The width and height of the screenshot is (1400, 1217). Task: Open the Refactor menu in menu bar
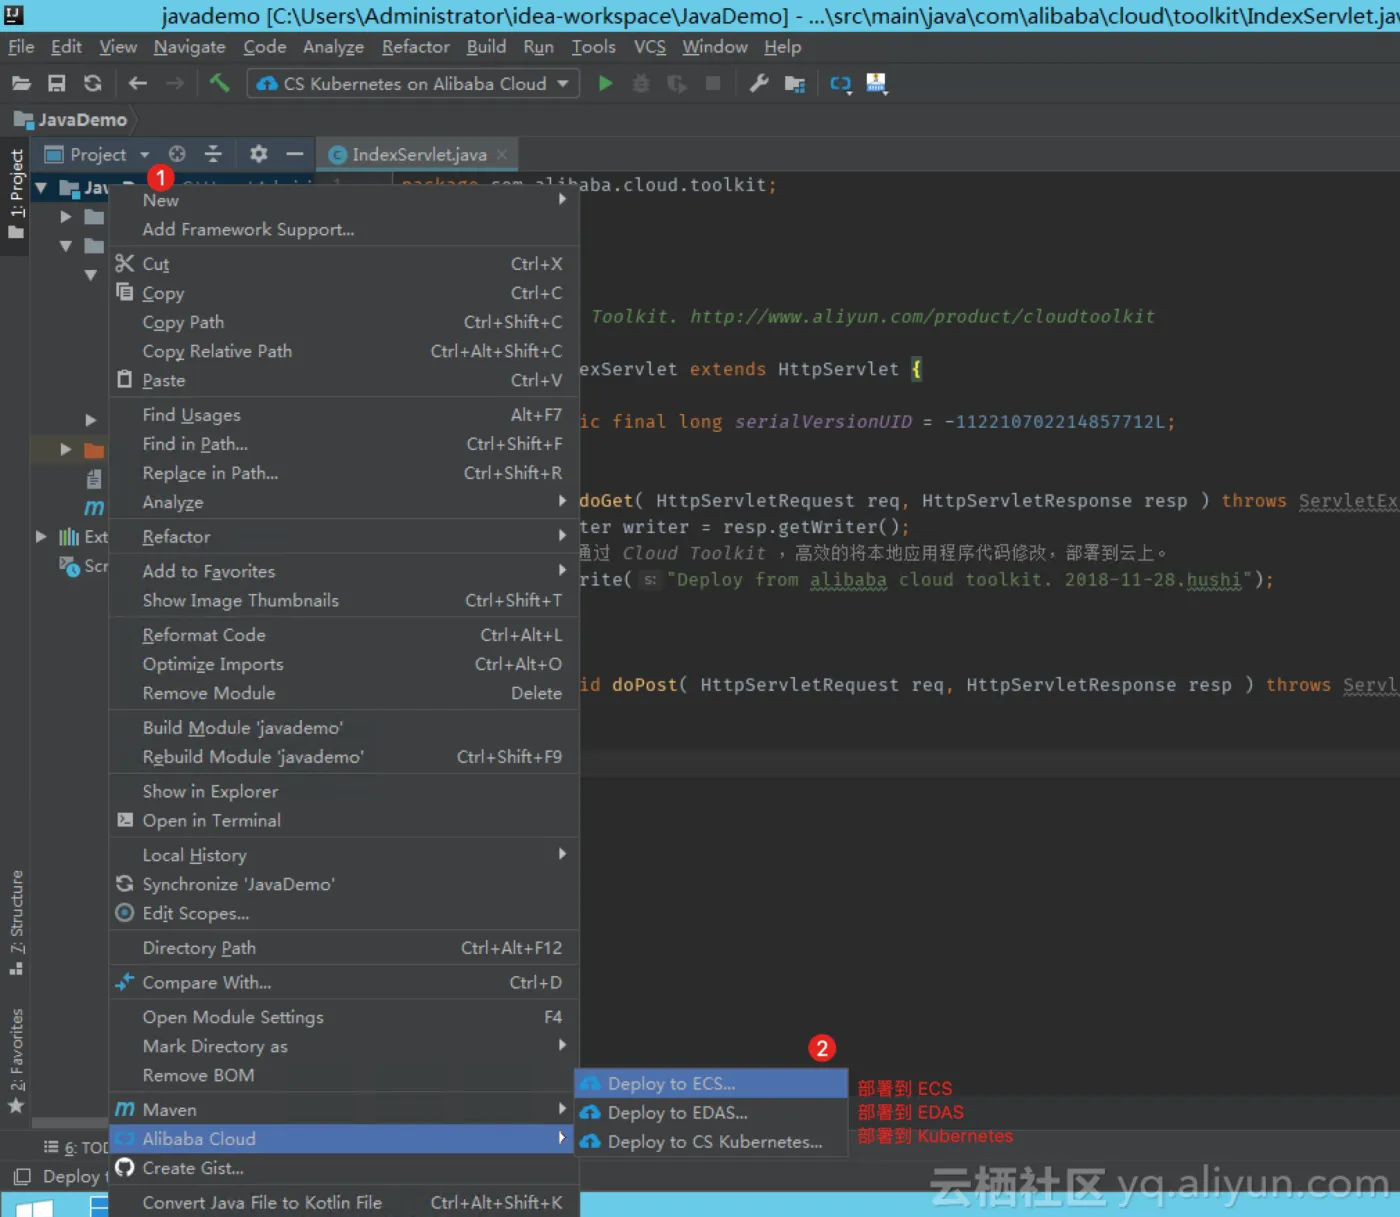coord(415,47)
